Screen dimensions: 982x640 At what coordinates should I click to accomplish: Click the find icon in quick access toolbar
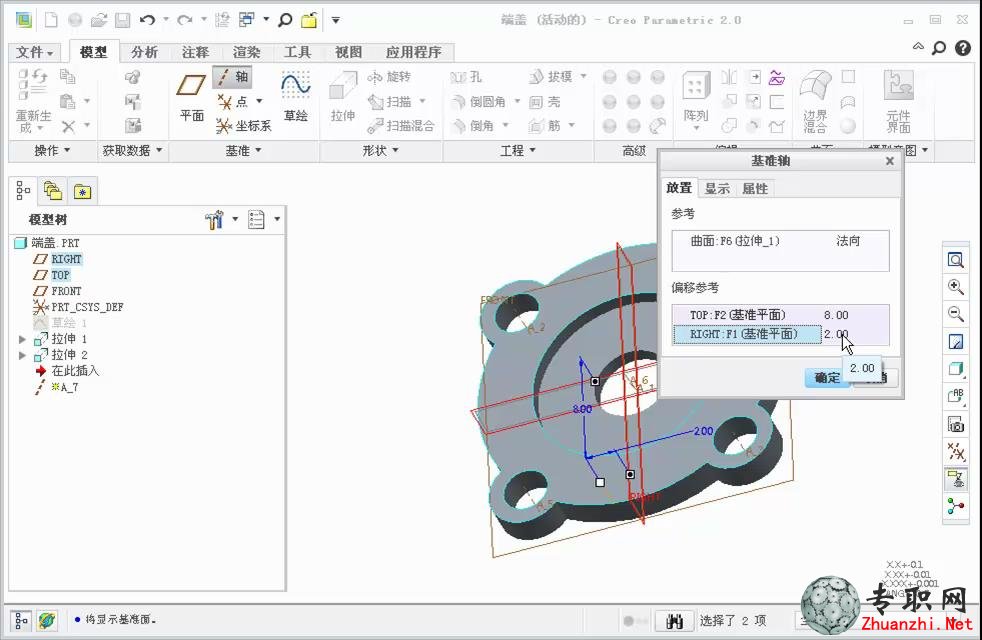pyautogui.click(x=285, y=20)
